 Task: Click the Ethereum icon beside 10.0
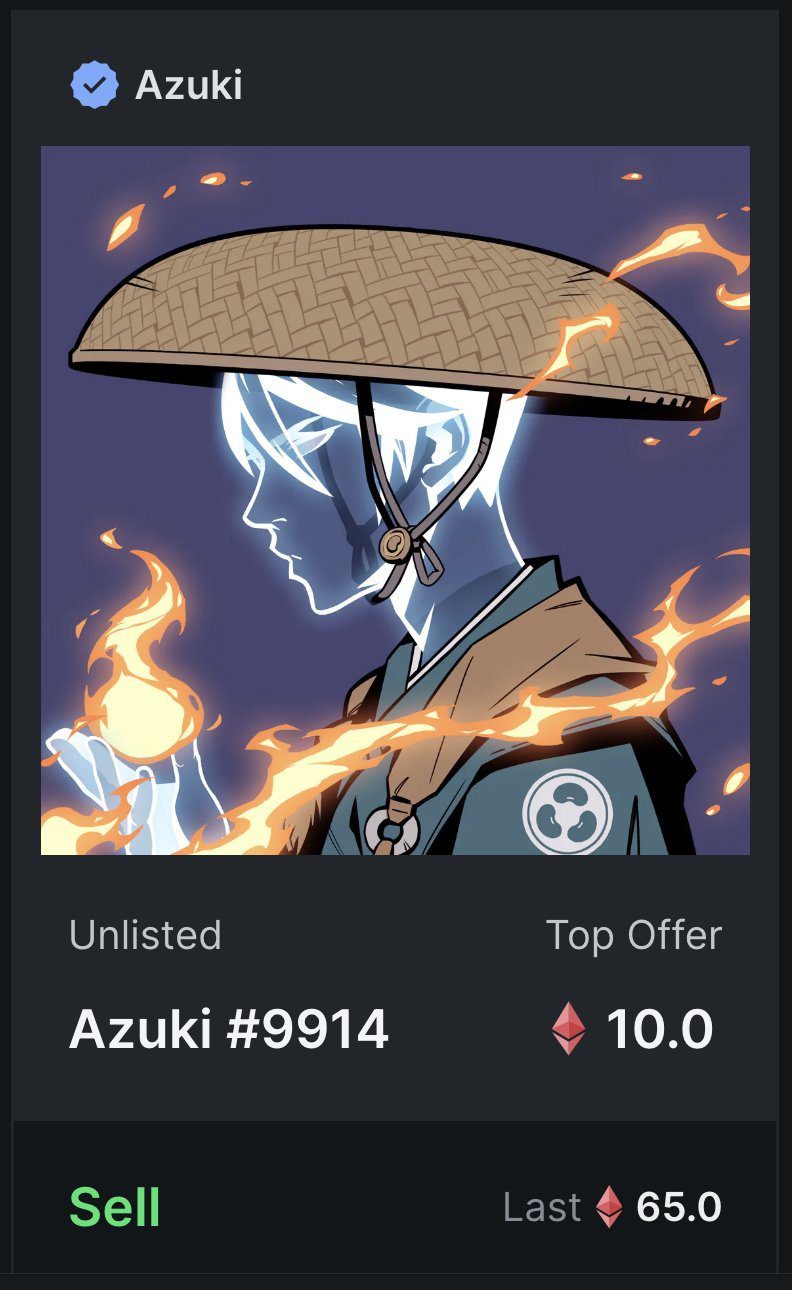tap(569, 1029)
